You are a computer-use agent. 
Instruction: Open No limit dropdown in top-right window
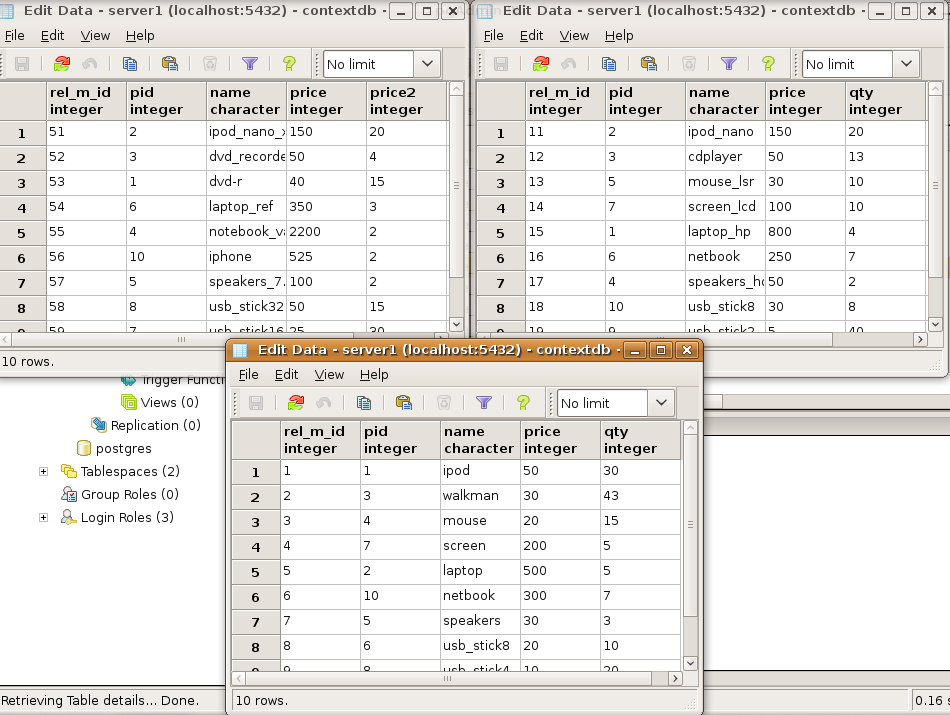tap(906, 64)
